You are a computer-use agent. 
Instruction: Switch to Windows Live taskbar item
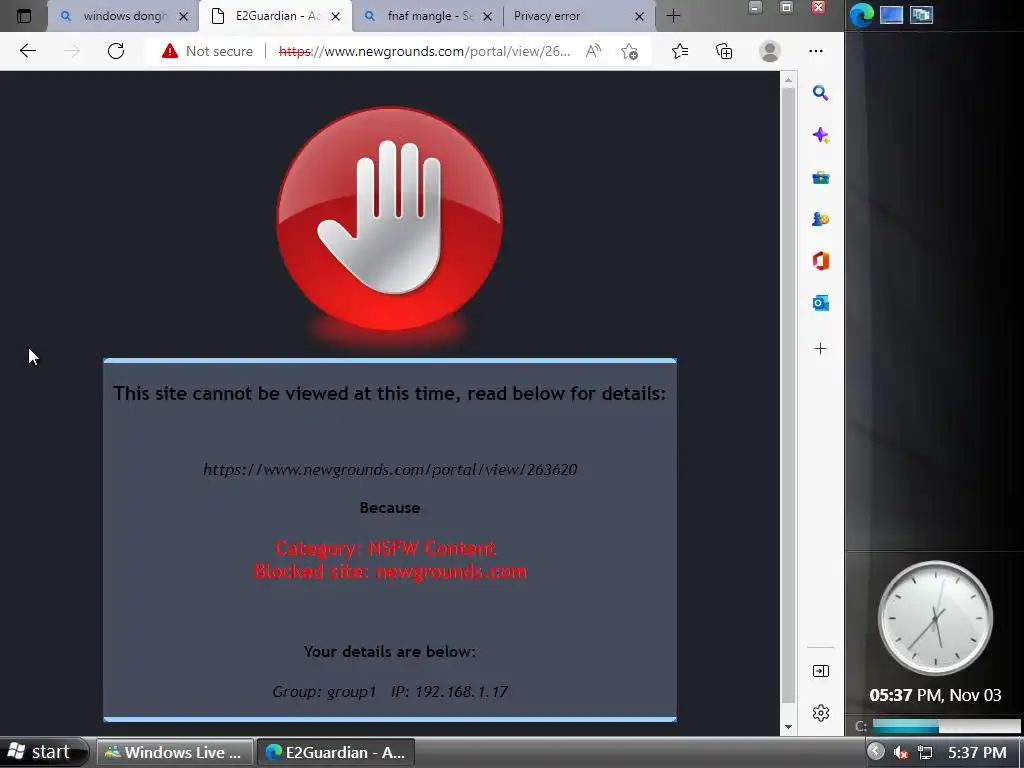(174, 752)
